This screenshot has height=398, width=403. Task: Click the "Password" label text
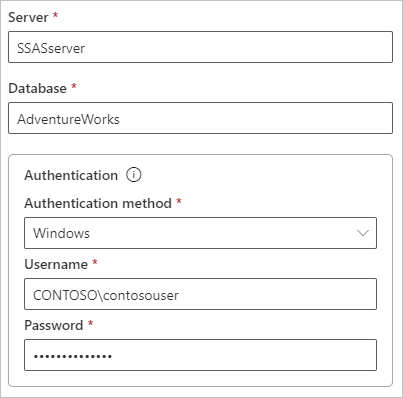click(54, 325)
